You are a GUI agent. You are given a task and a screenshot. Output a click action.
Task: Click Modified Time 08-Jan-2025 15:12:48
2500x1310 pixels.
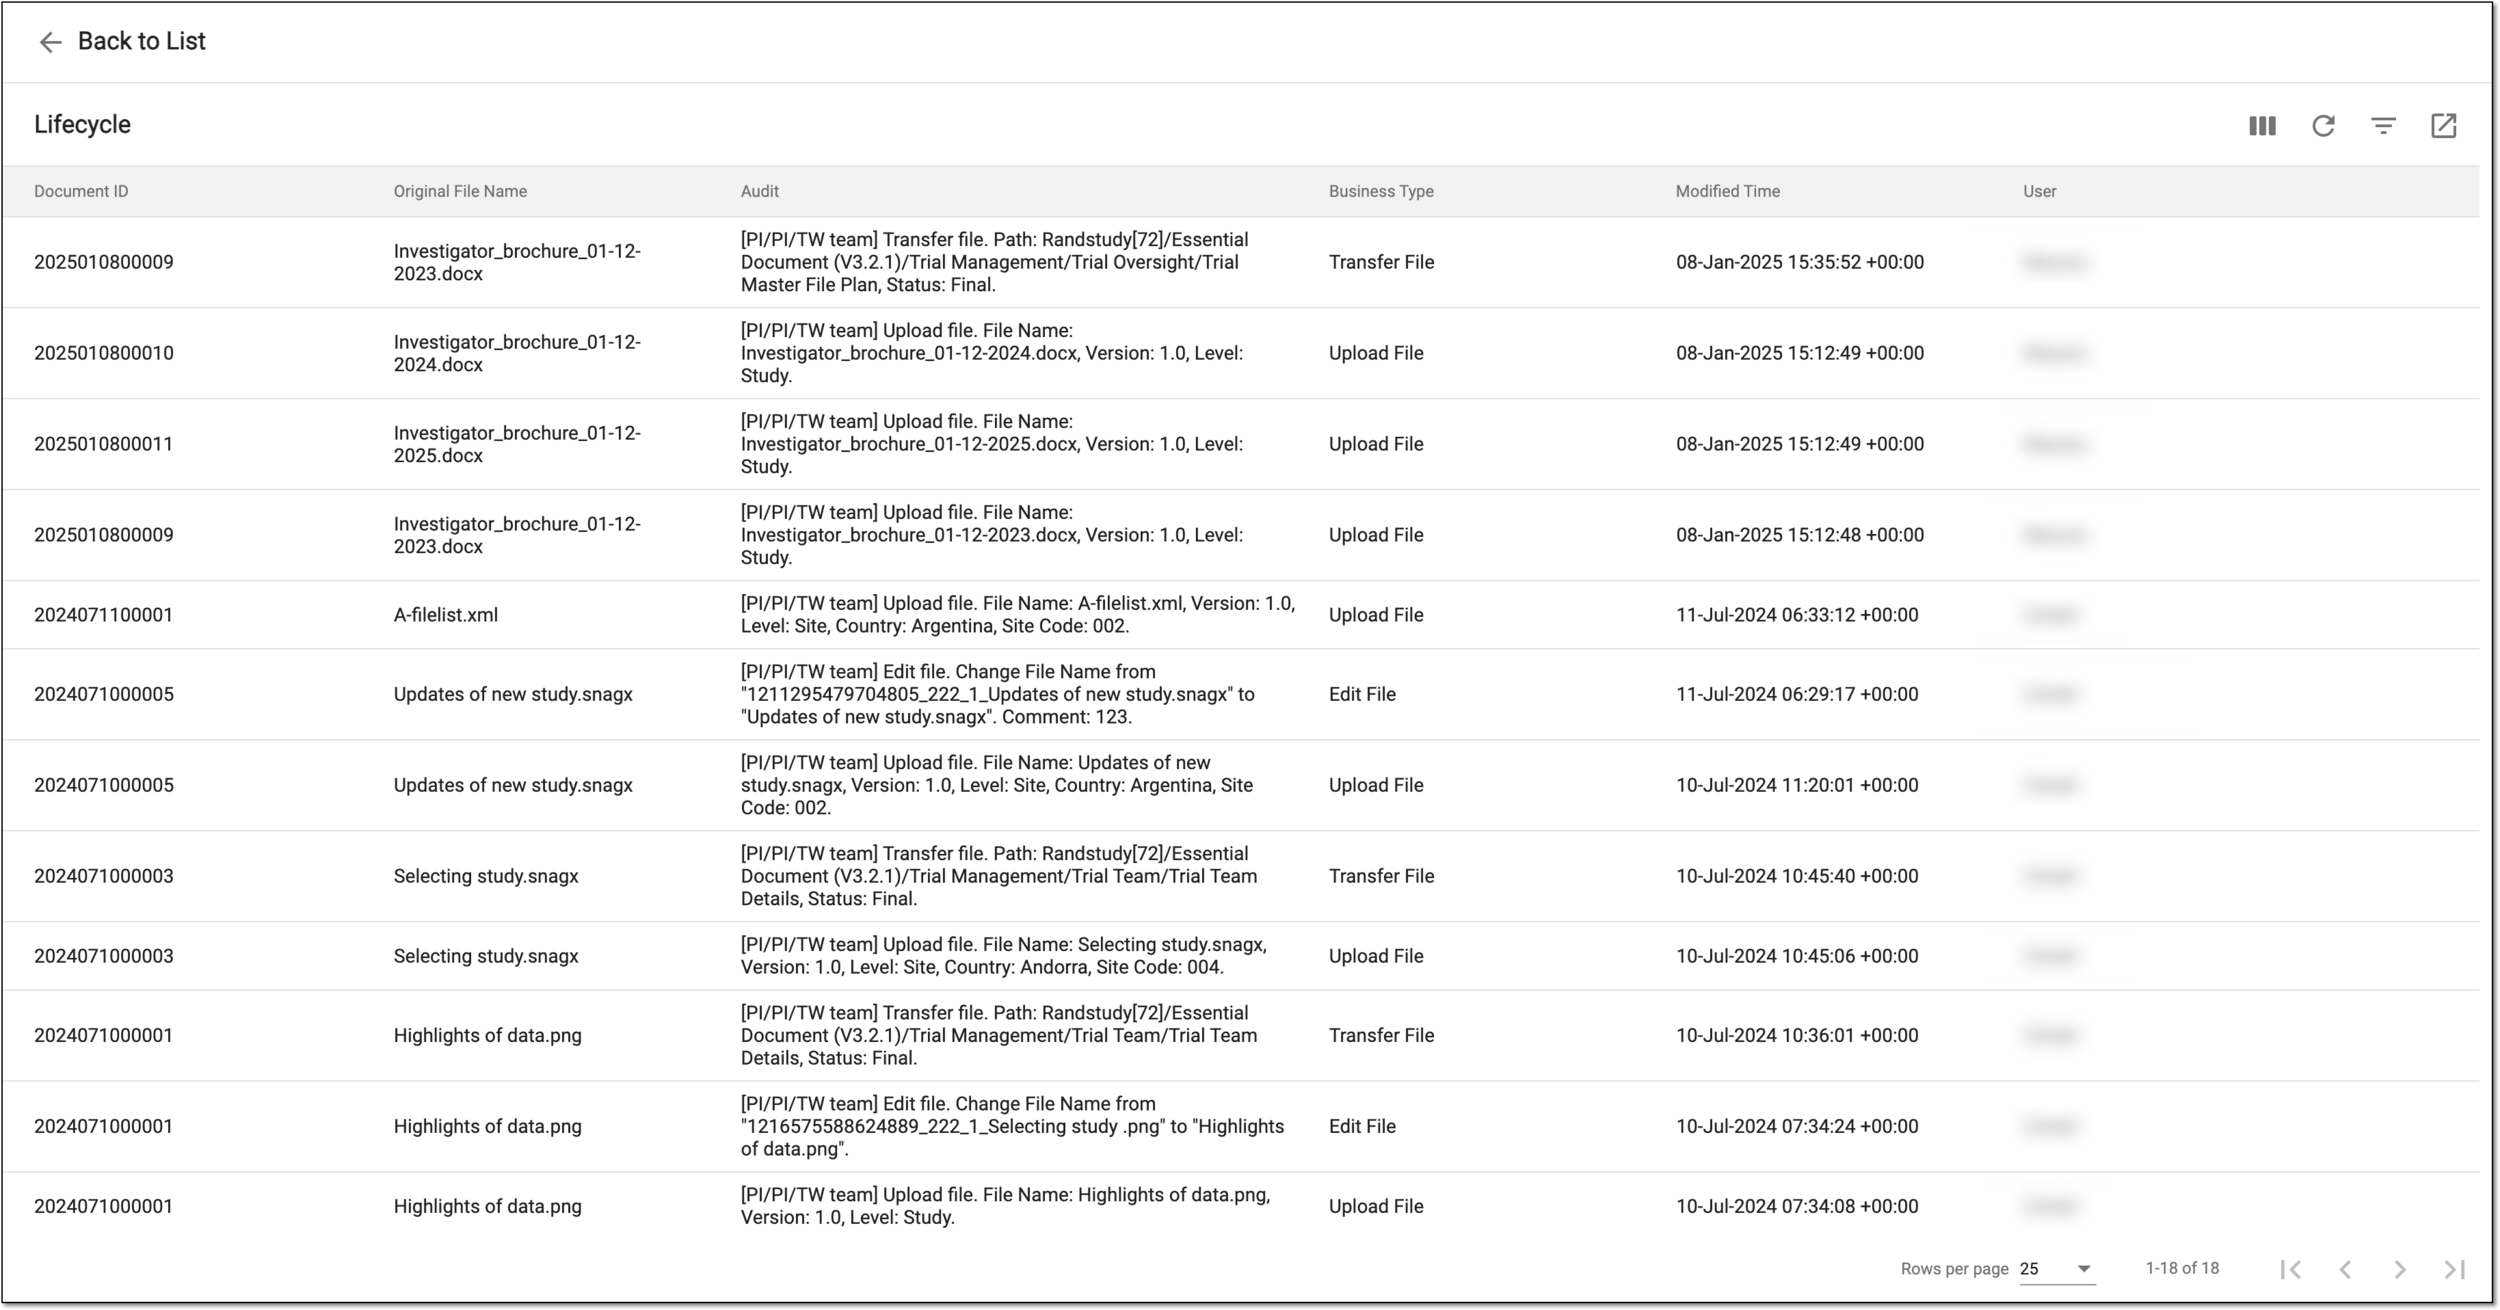1800,535
